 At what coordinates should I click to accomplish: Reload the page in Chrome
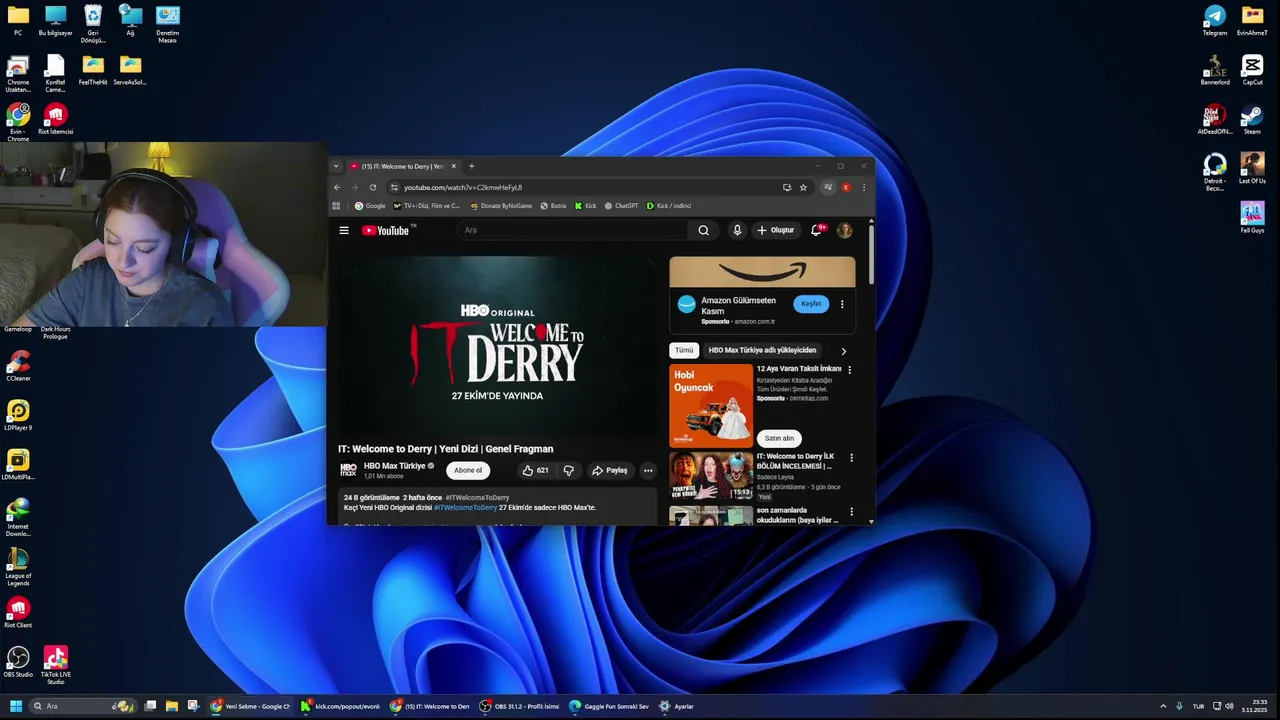click(x=373, y=187)
